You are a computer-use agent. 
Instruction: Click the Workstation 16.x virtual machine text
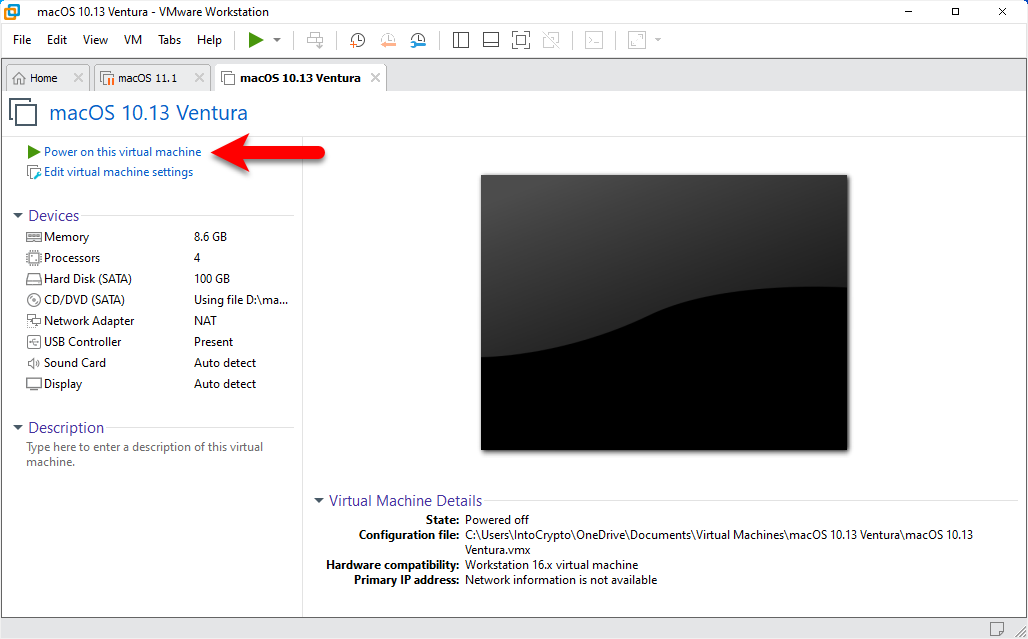point(551,565)
